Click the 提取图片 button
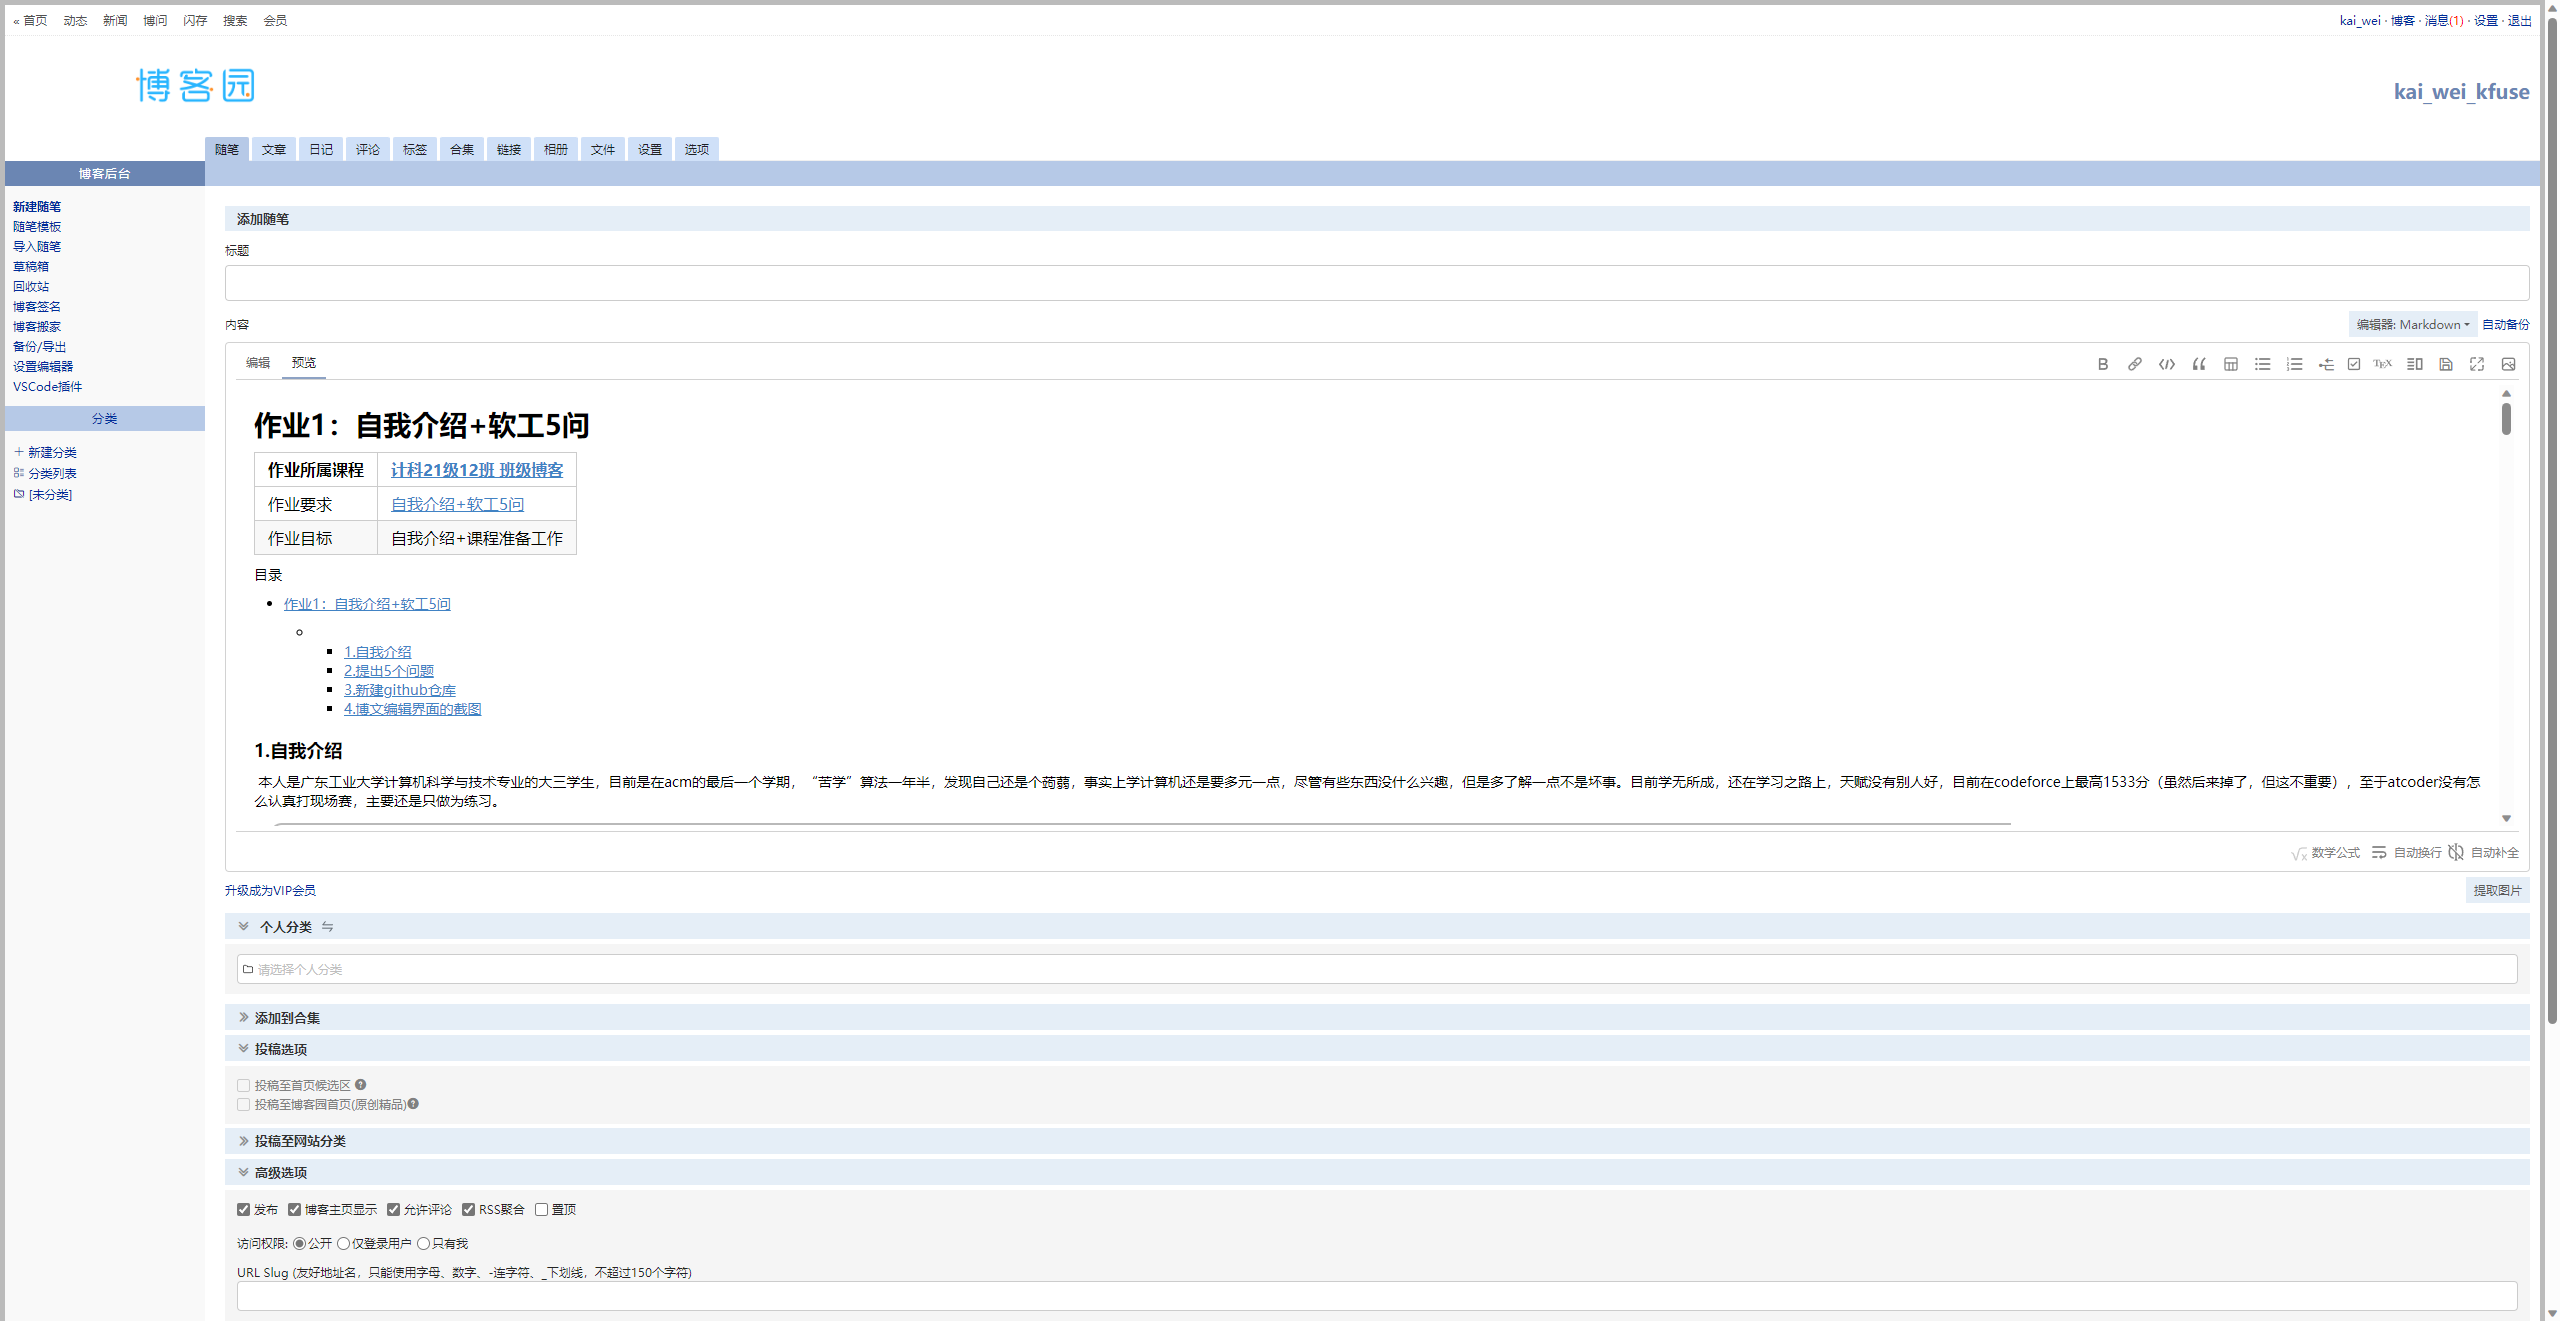 [x=2497, y=890]
